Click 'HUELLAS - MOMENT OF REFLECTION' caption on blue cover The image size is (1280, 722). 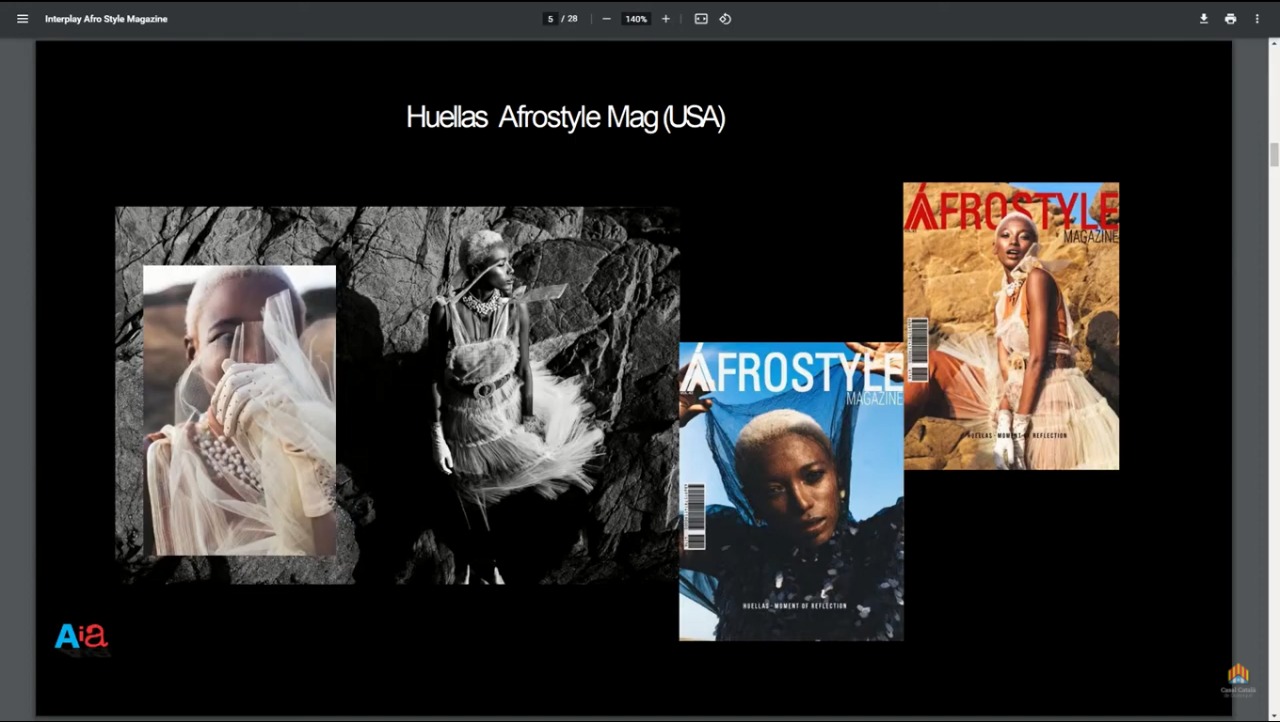pyautogui.click(x=794, y=606)
